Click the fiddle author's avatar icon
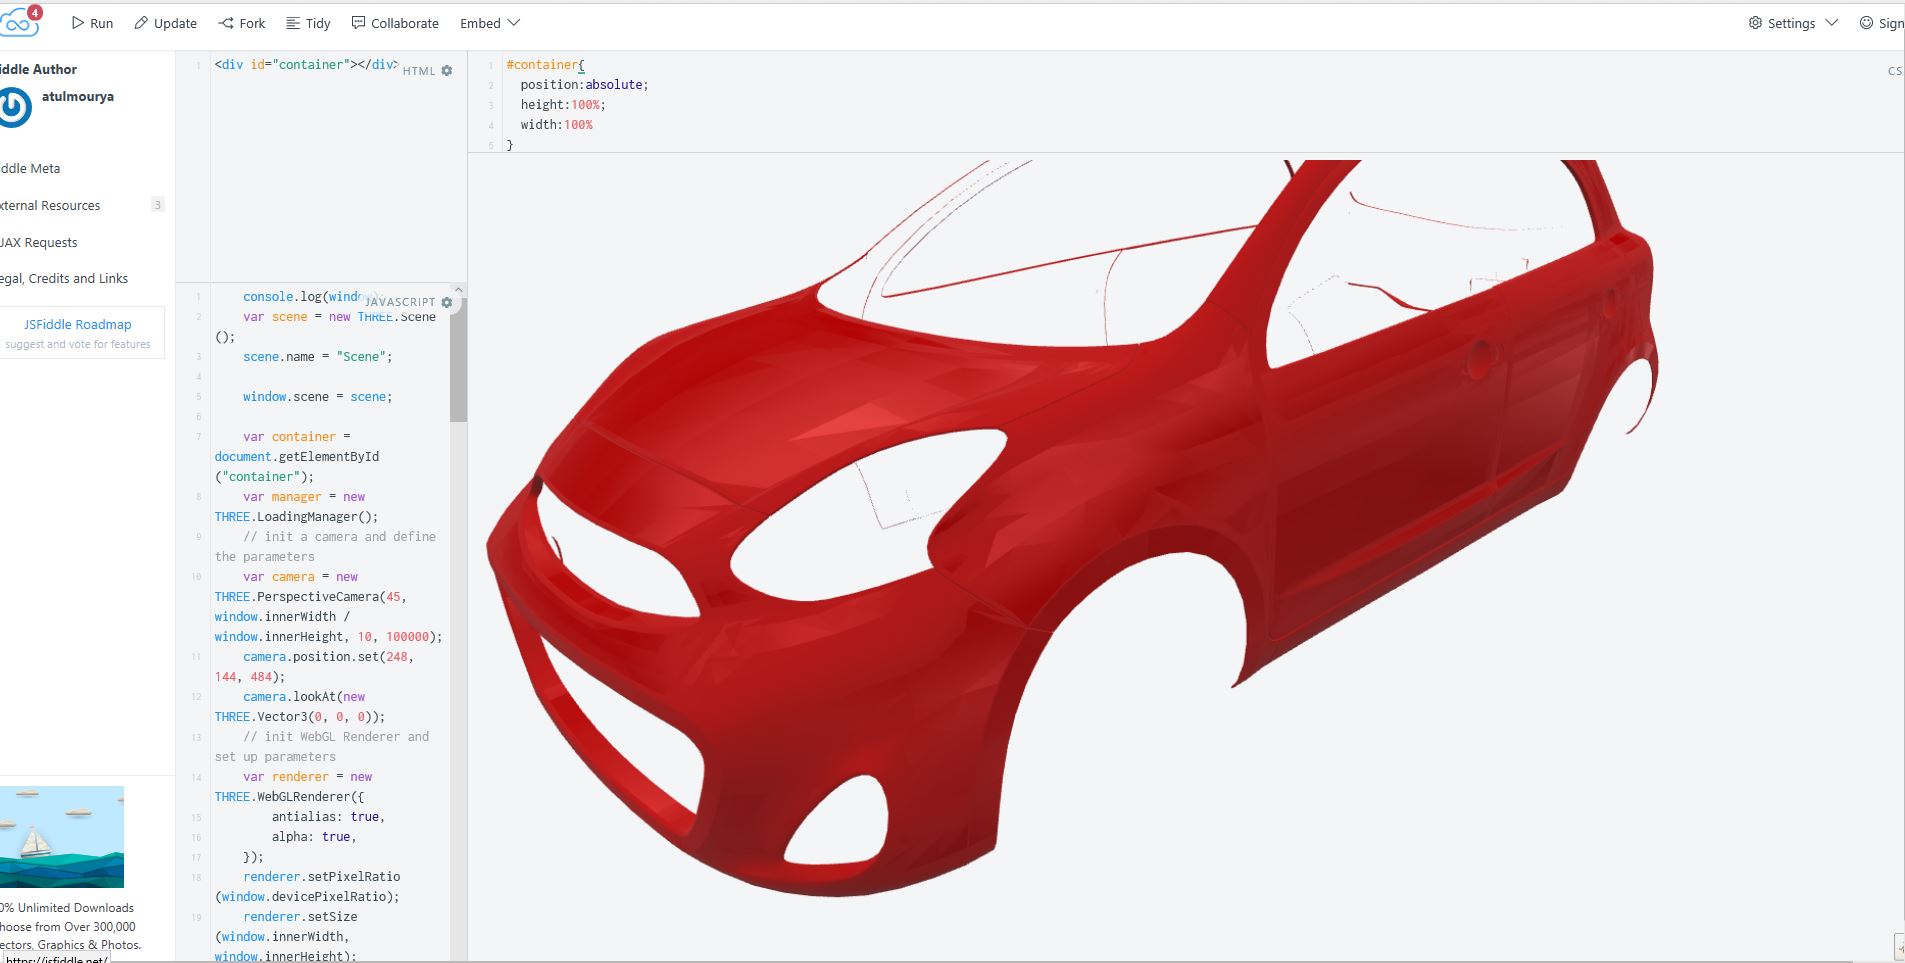 tap(15, 107)
